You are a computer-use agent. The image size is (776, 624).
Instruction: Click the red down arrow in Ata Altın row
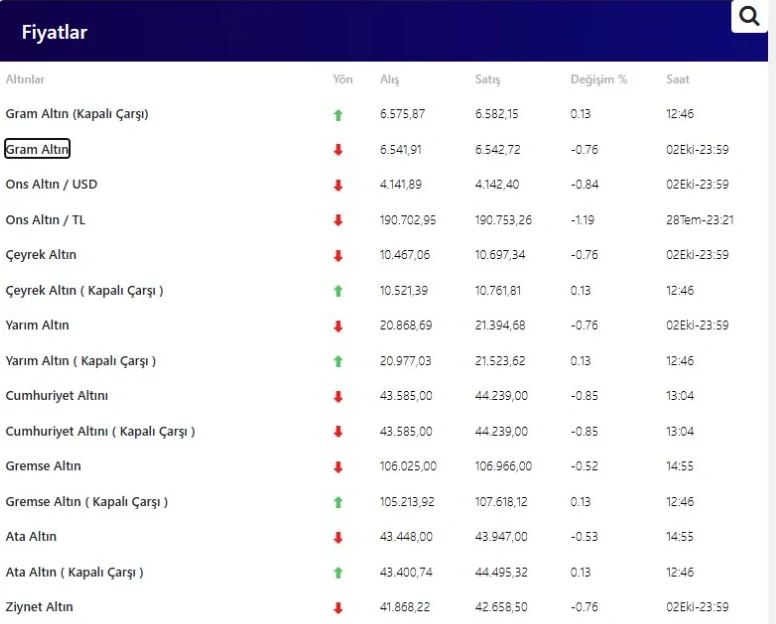coord(338,537)
